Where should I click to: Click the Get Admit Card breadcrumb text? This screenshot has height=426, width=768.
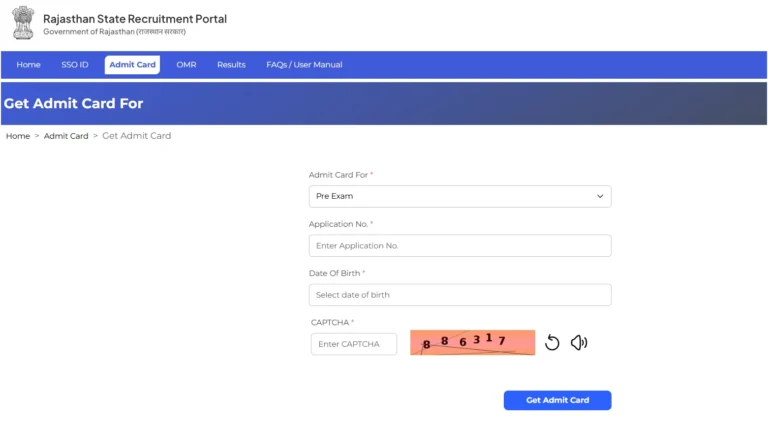coord(137,136)
